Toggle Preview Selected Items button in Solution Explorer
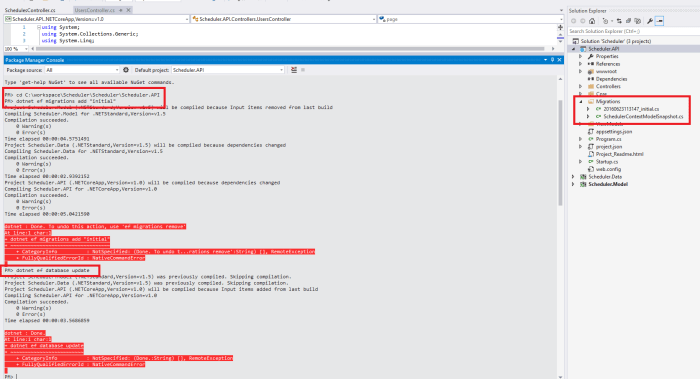The width and height of the screenshot is (700, 379). click(659, 21)
